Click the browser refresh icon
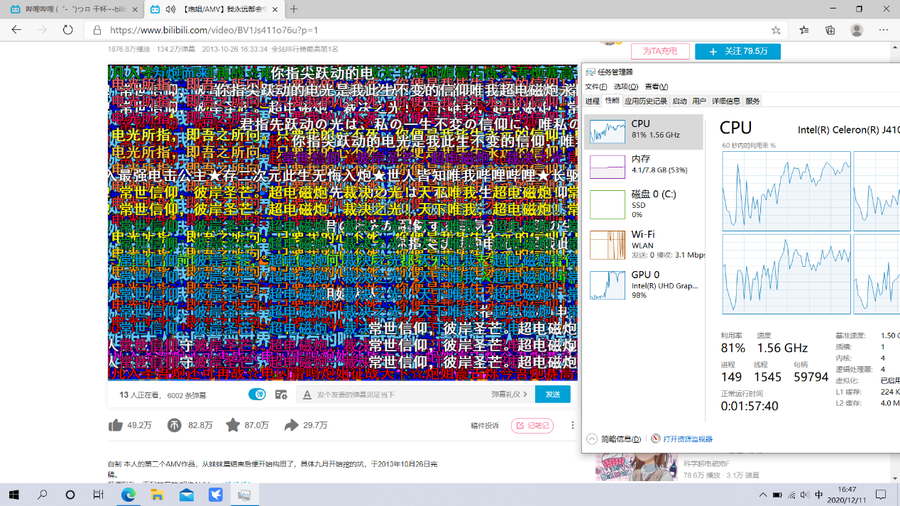The width and height of the screenshot is (900, 506). pyautogui.click(x=67, y=30)
